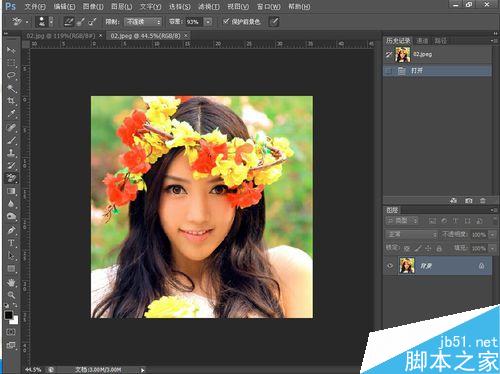Enable Sampling: Once mode
The image size is (500, 374).
click(x=80, y=22)
